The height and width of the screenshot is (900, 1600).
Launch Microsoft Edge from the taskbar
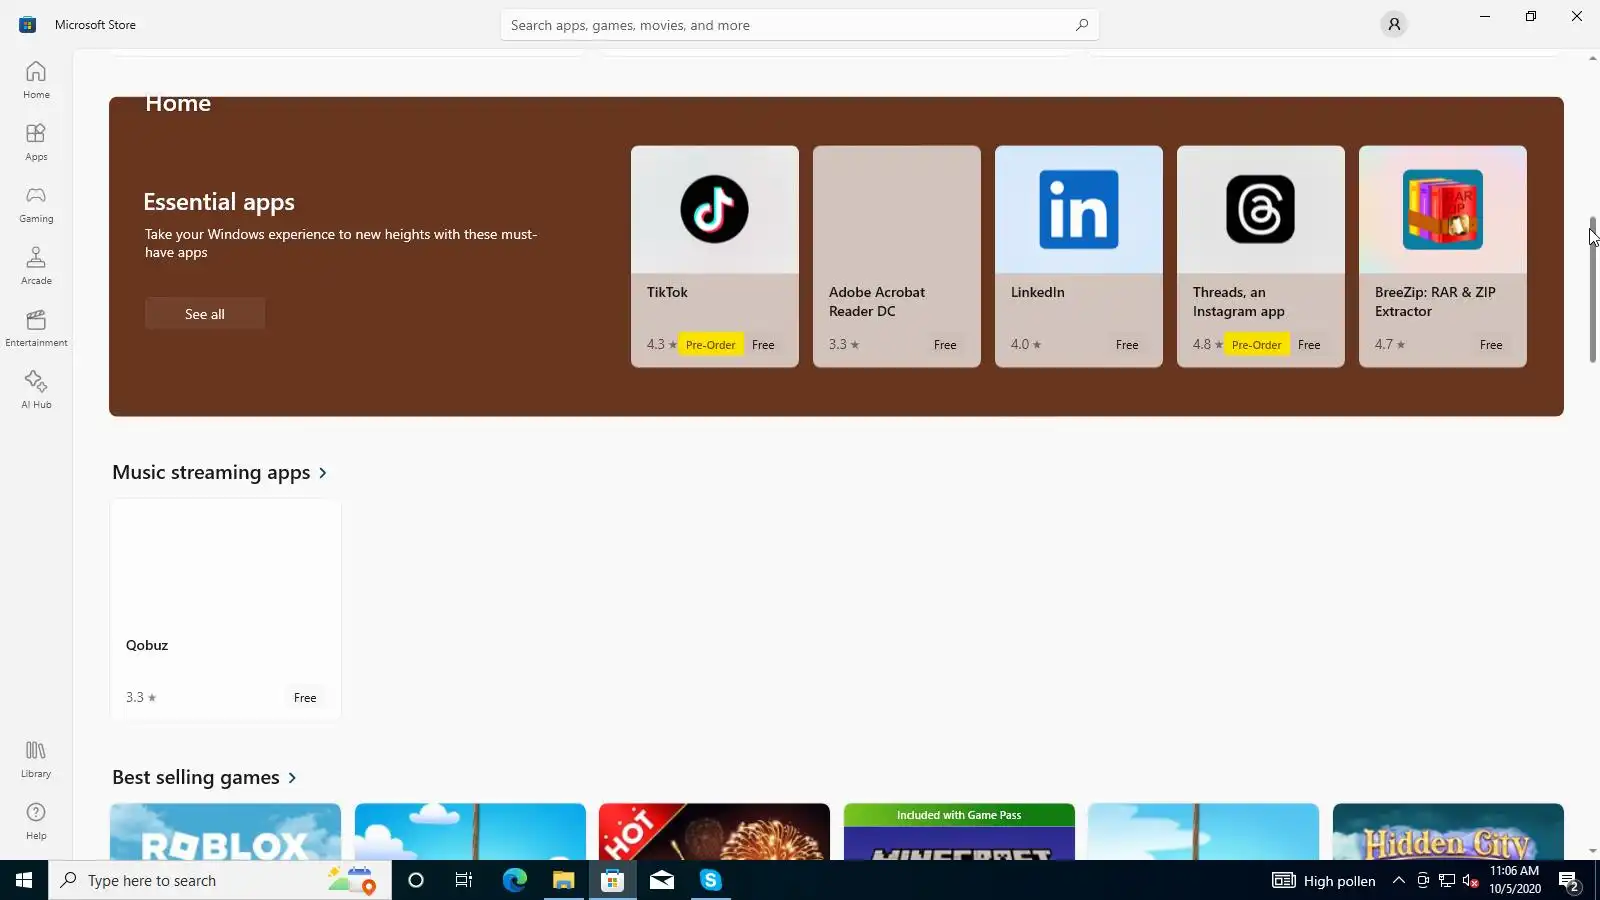pyautogui.click(x=514, y=880)
